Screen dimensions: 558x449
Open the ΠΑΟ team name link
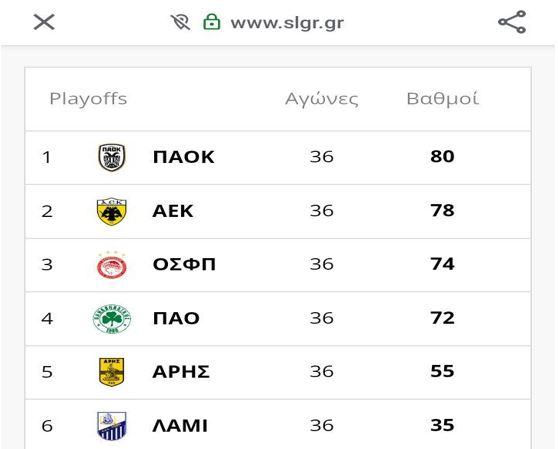click(176, 318)
